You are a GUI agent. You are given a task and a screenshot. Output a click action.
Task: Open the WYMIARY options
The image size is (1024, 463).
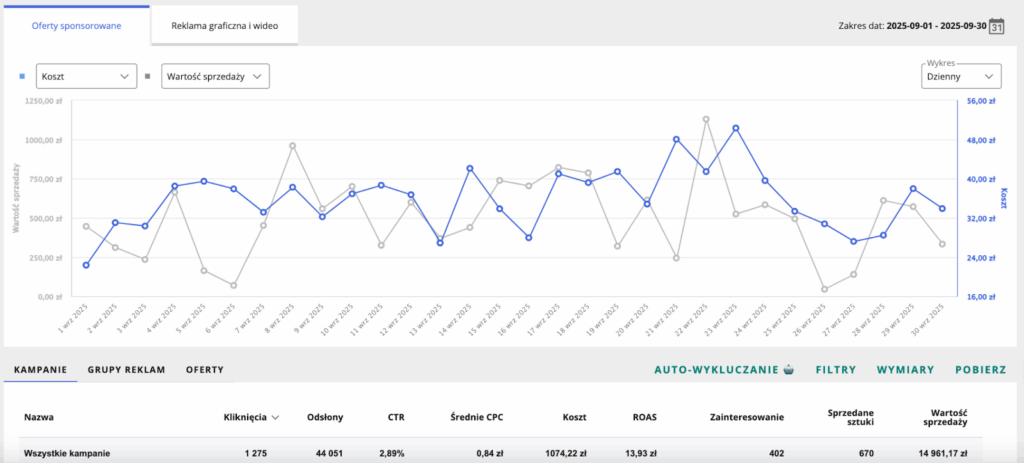905,370
